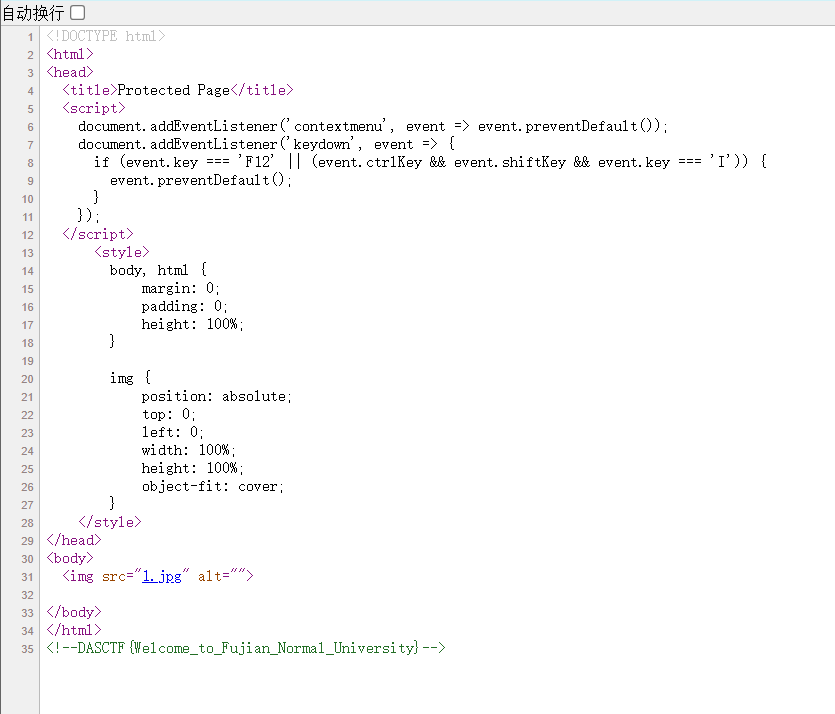Click the <title>Protected Page</title> line
Screen dimensions: 835x714
point(178,90)
